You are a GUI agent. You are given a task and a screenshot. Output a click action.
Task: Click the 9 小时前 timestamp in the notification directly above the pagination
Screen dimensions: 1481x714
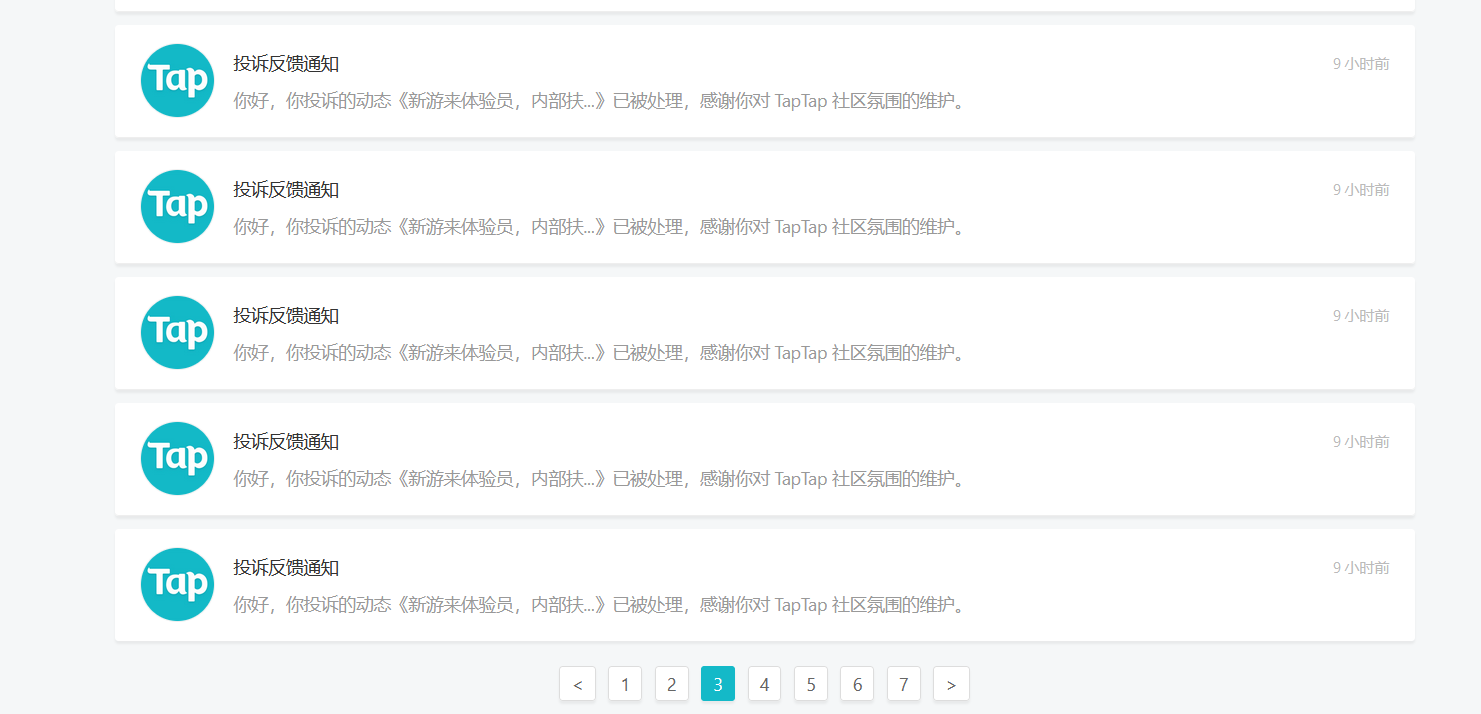pyautogui.click(x=1361, y=568)
